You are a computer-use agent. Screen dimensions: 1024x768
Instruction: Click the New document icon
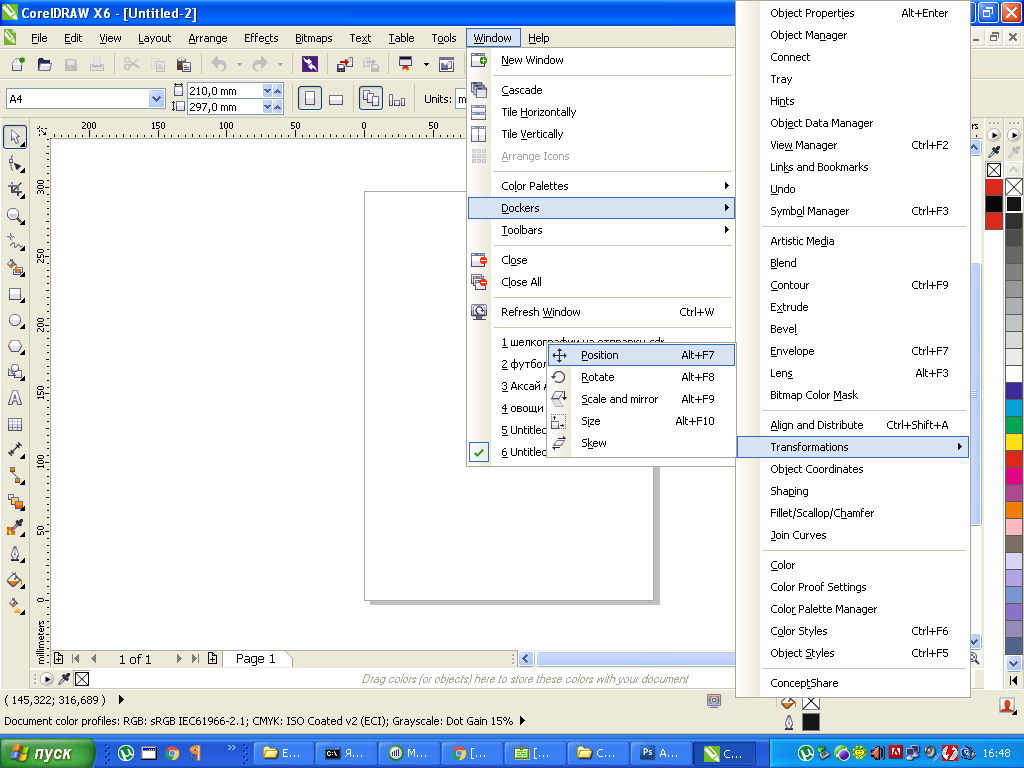18,64
